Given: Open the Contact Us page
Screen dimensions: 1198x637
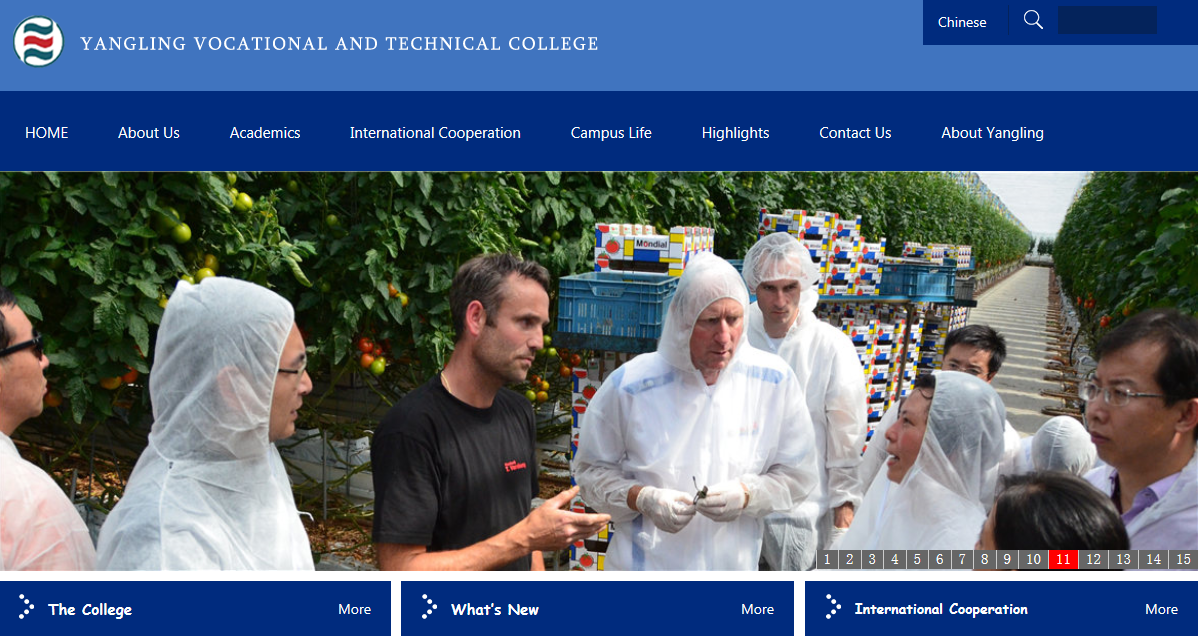Looking at the screenshot, I should 855,133.
